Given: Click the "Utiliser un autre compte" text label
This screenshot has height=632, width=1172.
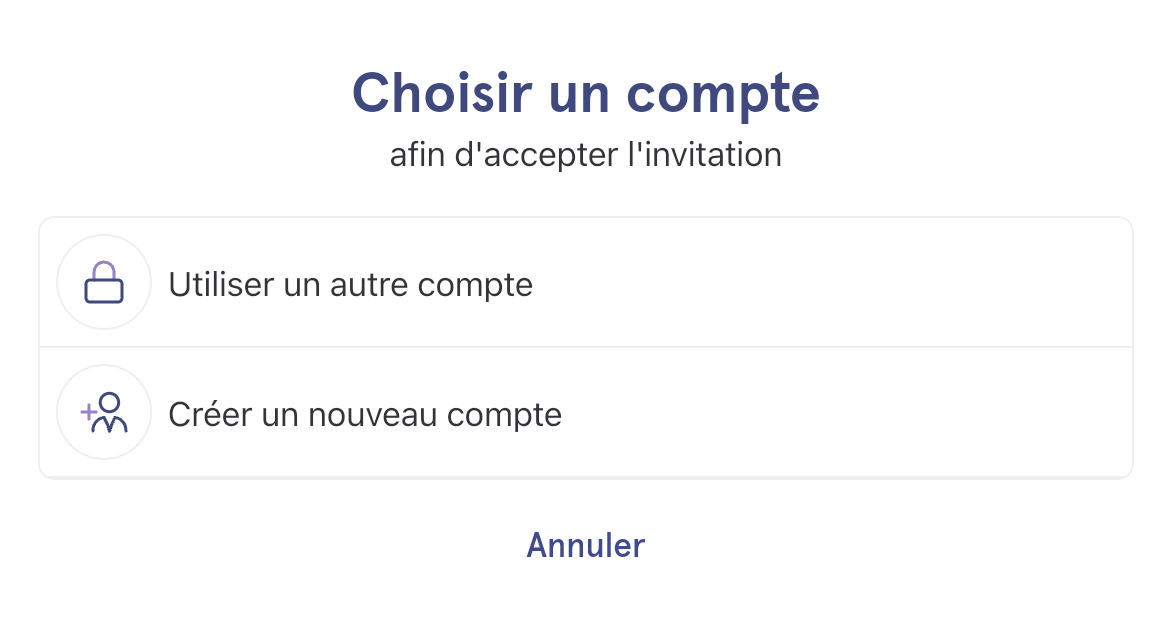Looking at the screenshot, I should tap(351, 285).
